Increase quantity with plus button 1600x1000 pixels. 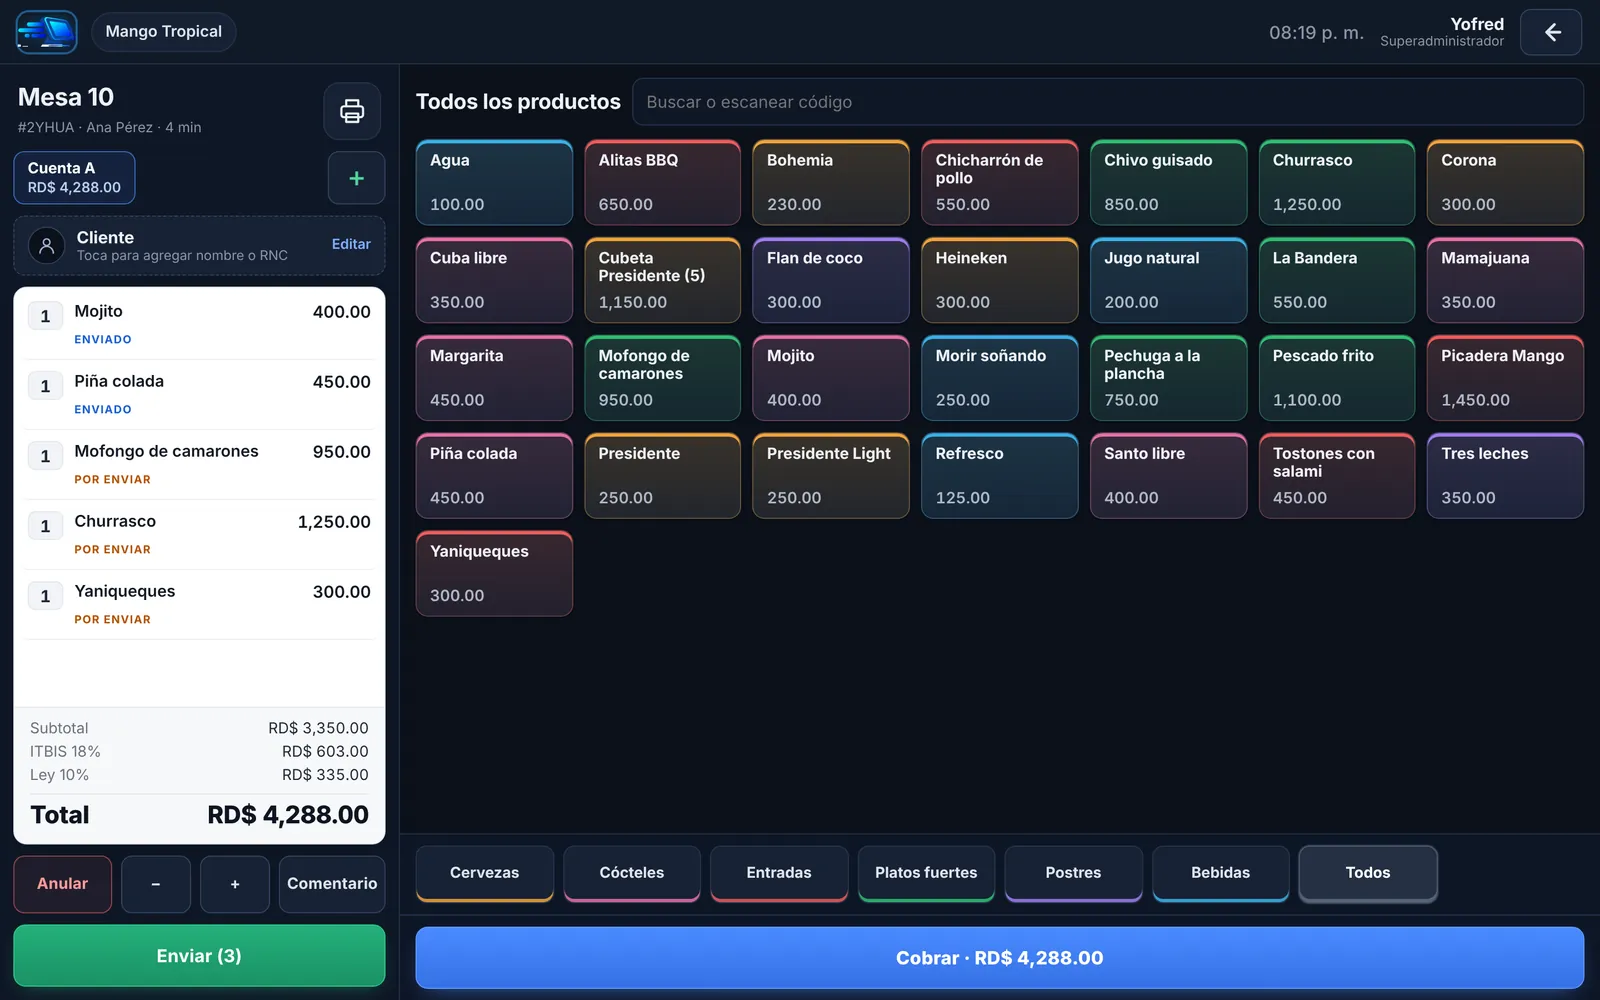pos(235,884)
